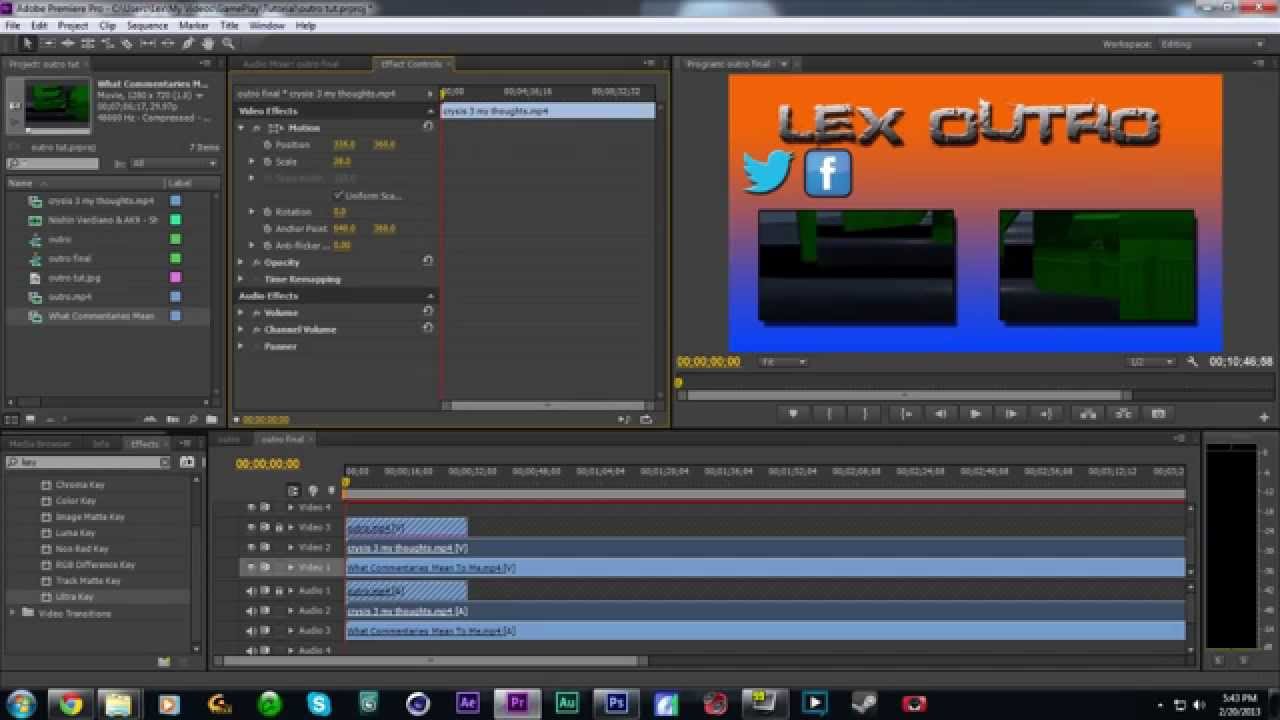Hide Video 1 track eye
Image resolution: width=1280 pixels, height=720 pixels.
click(x=251, y=567)
